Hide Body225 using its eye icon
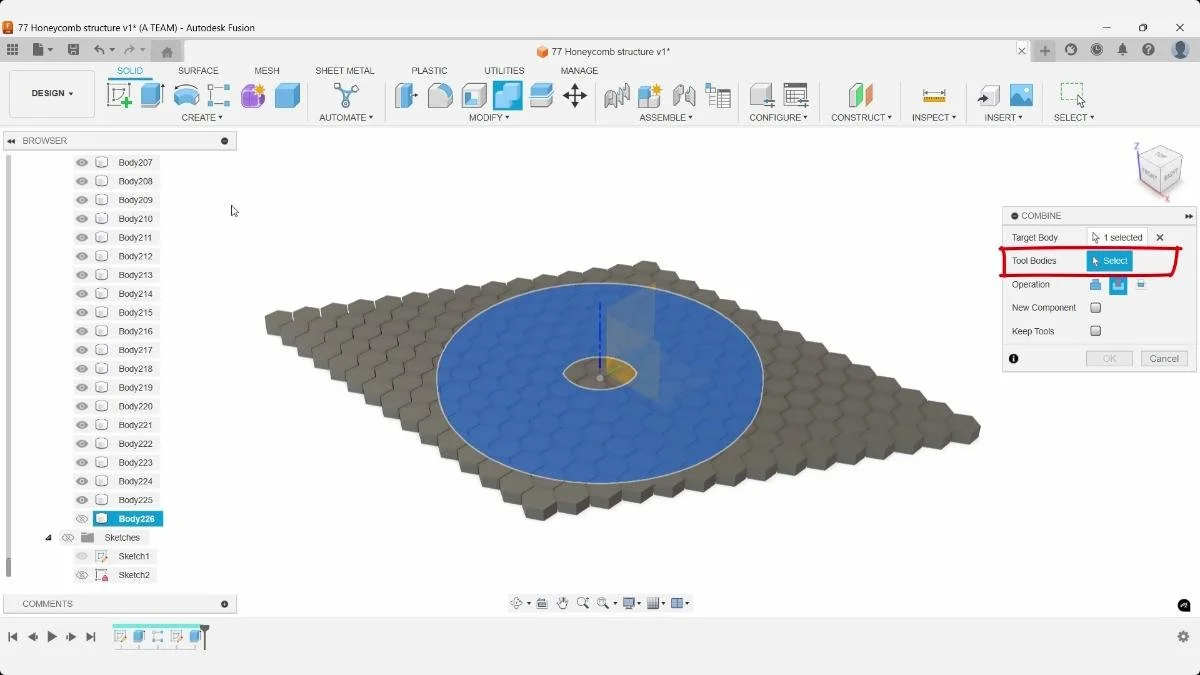 82,500
